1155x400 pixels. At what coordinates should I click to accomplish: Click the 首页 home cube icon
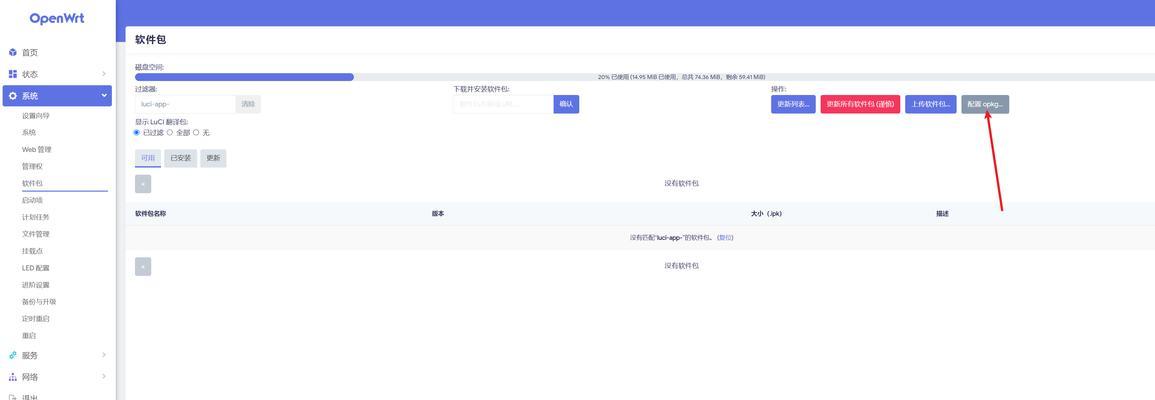coord(13,52)
